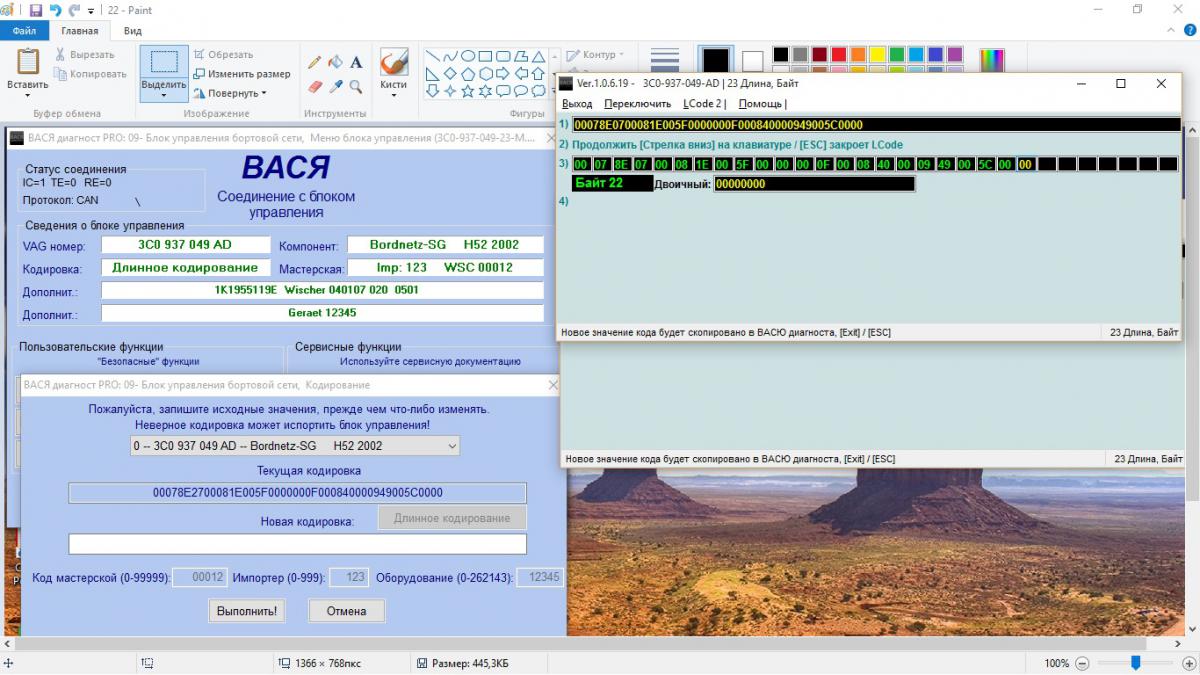The height and width of the screenshot is (675, 1200).
Task: Open control module combo box '3C0 937 049 AD'
Action: pyautogui.click(x=296, y=446)
